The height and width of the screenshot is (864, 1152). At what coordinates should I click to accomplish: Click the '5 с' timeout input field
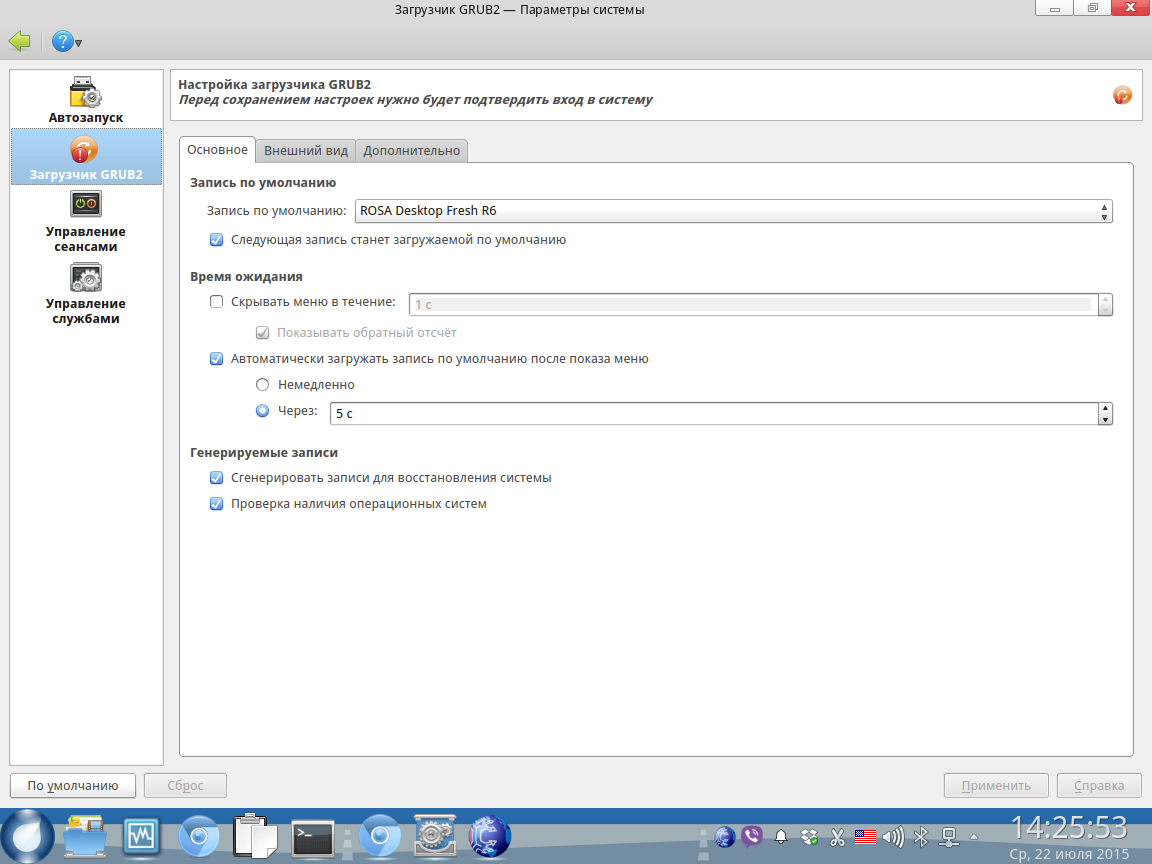(714, 414)
